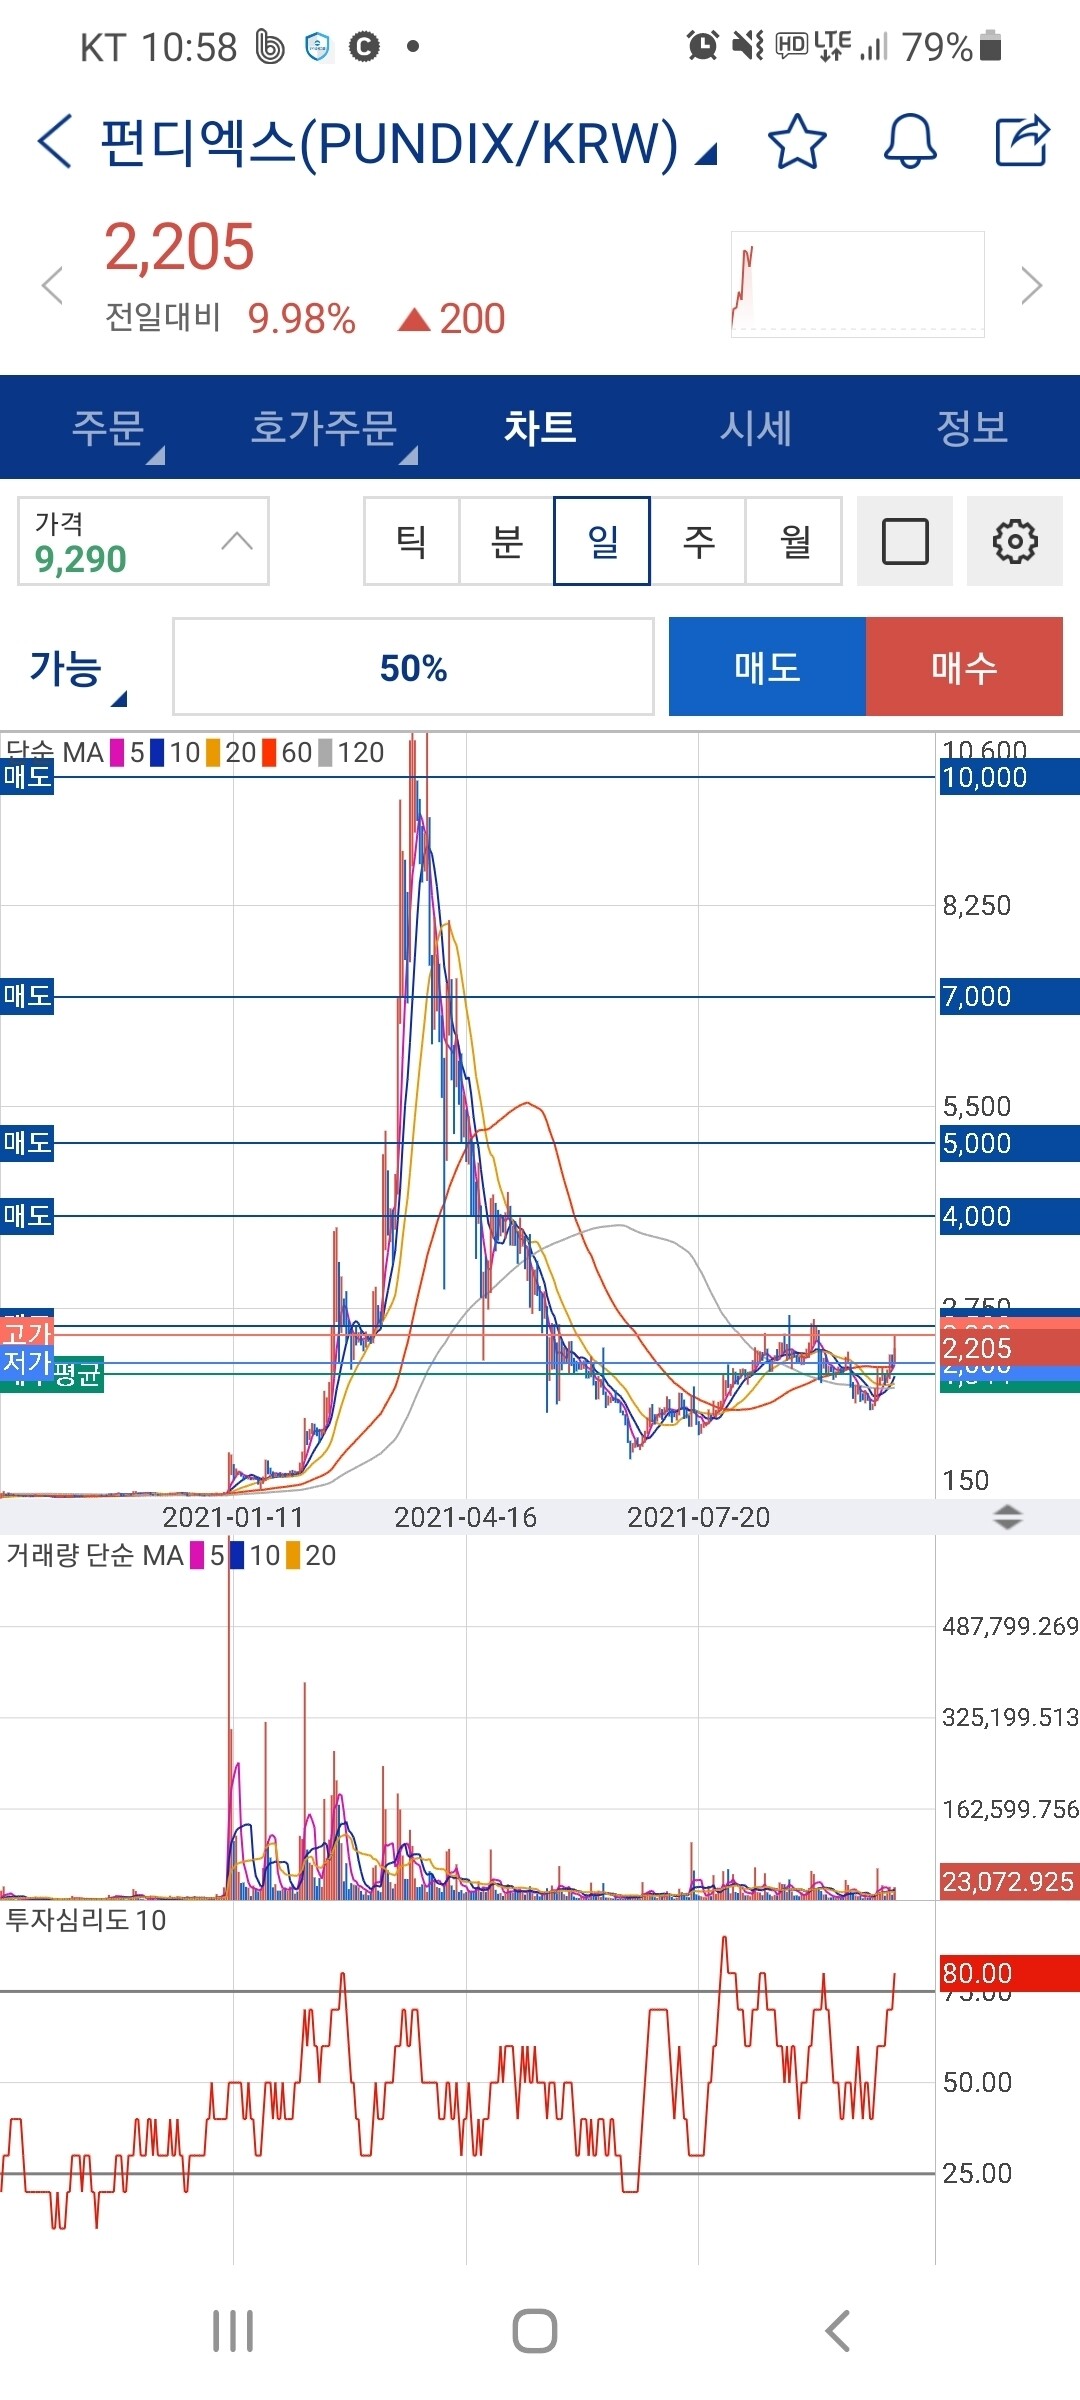Screen dimensions: 1080x2400
Task: Open the 호가주문 tab
Action: 324,428
